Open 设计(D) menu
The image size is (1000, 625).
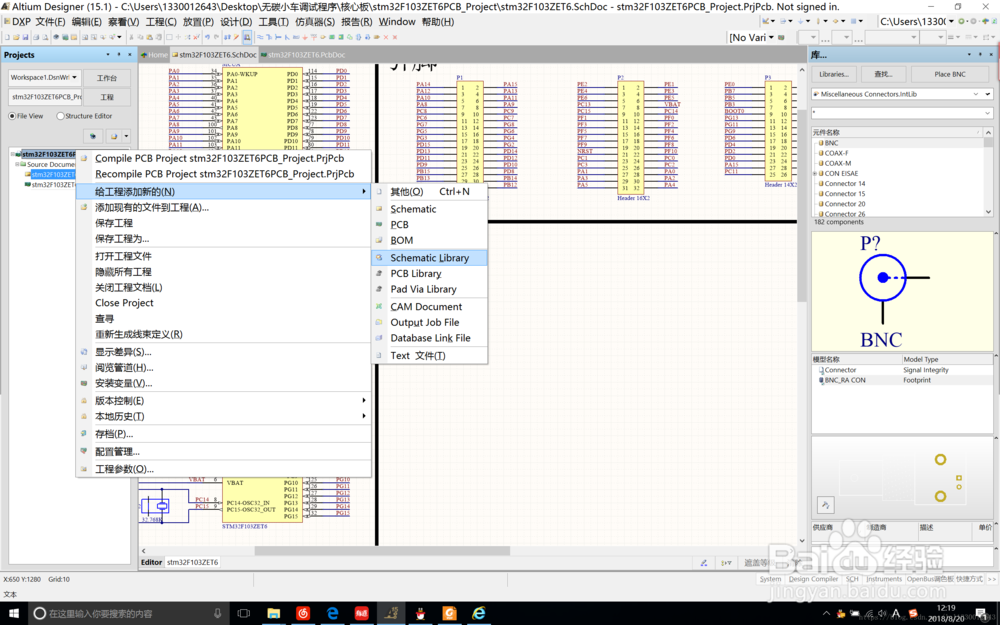coord(236,22)
